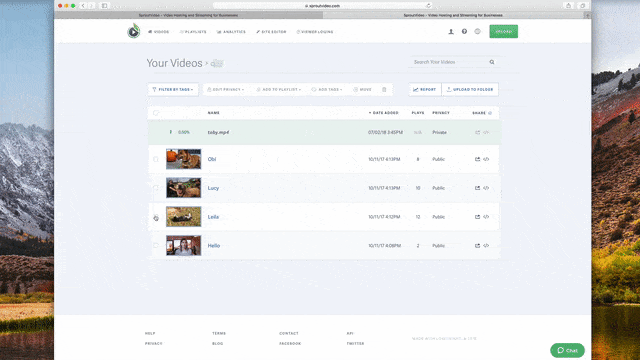Open the Obi video link
Image resolution: width=640 pixels, height=360 pixels.
click(212, 159)
